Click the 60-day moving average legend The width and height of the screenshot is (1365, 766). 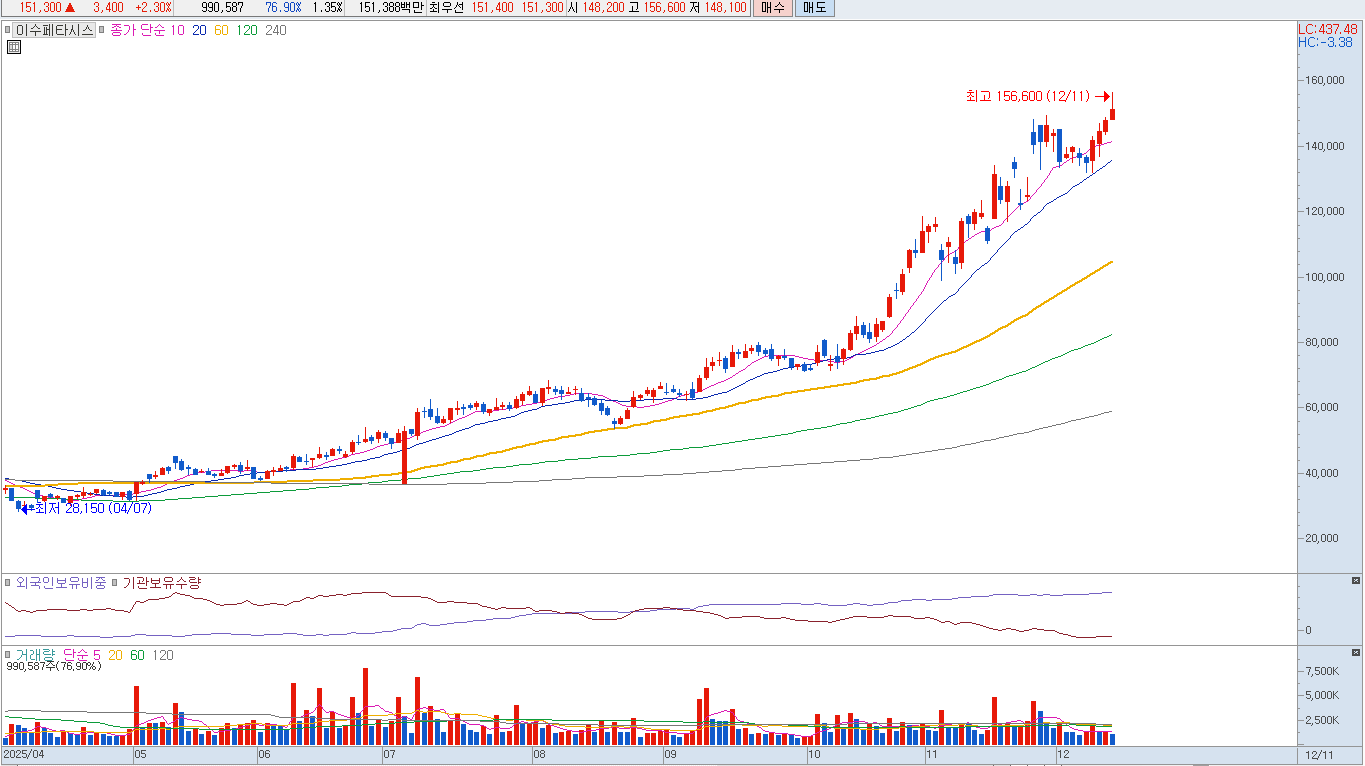(x=221, y=30)
